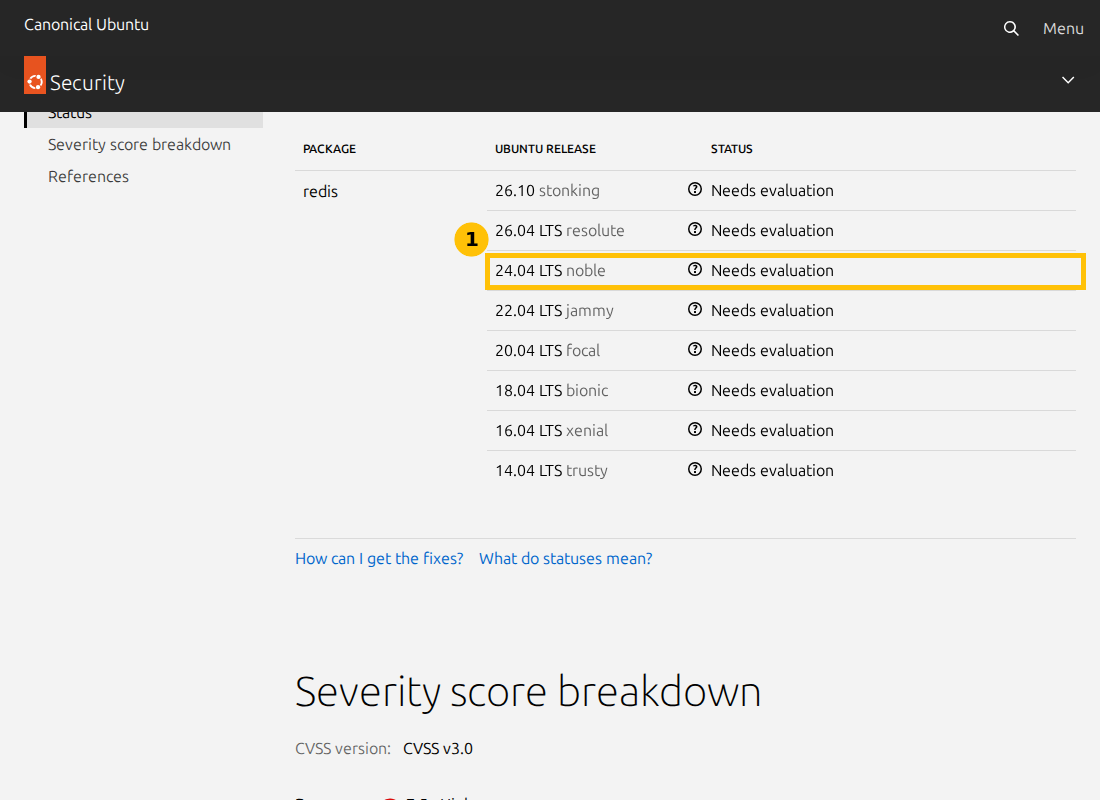
Task: Click 'Needs evaluation' status for focal
Action: 772,351
